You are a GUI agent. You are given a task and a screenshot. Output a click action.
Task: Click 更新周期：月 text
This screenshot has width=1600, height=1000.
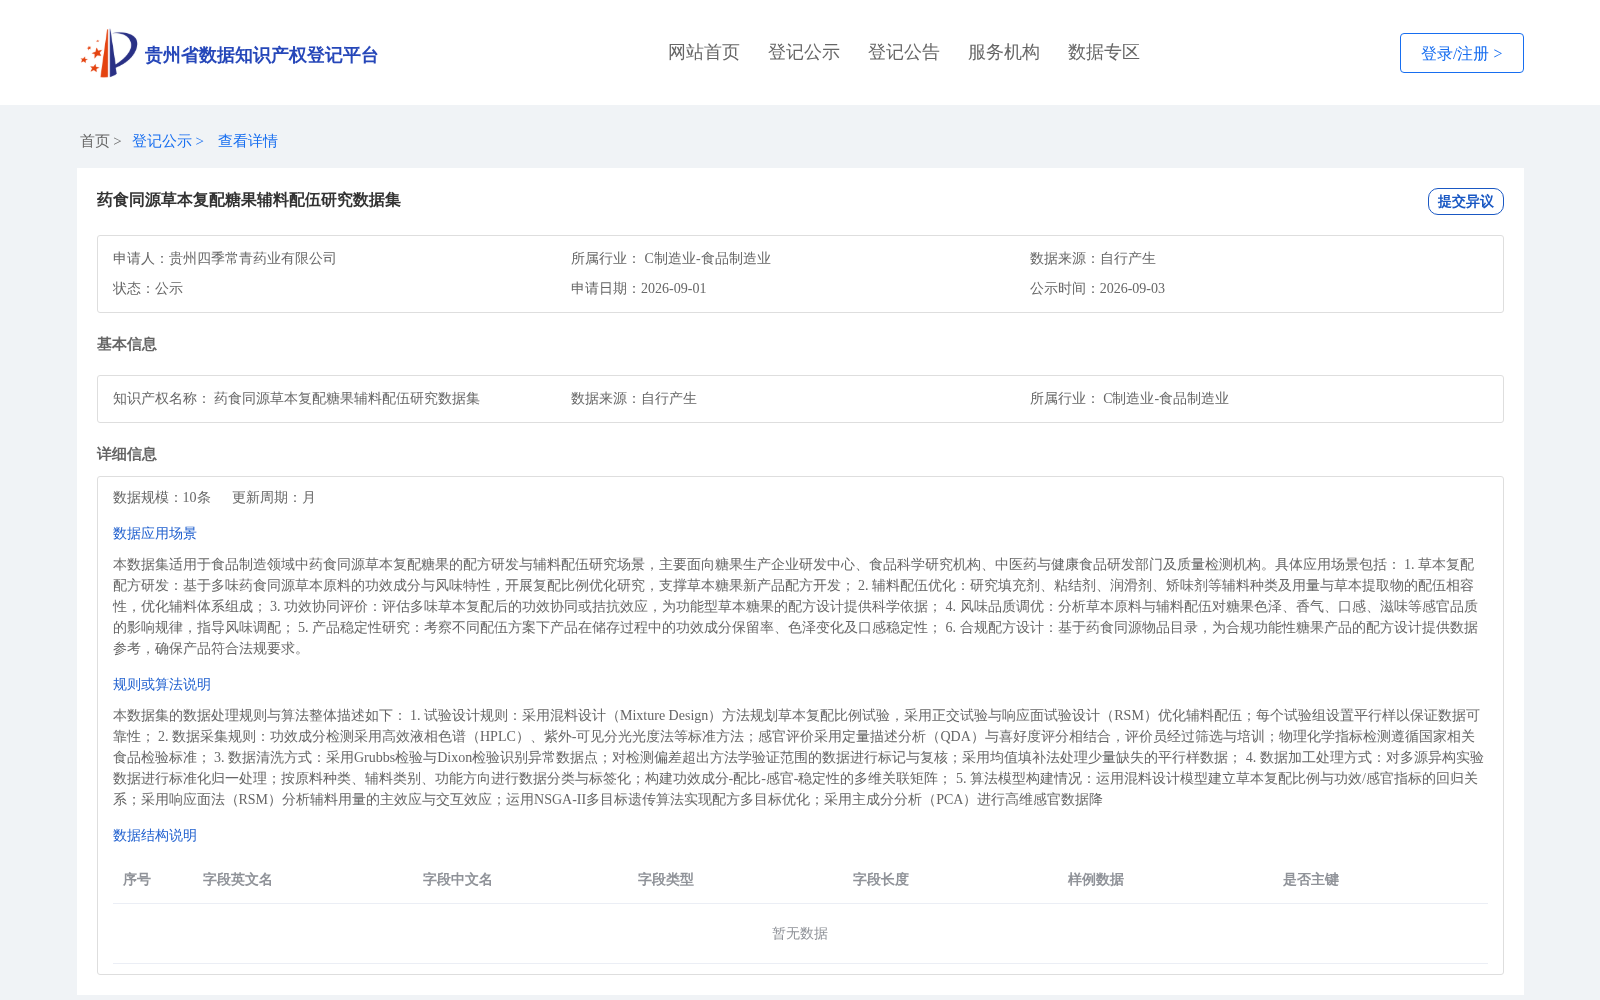pyautogui.click(x=274, y=497)
